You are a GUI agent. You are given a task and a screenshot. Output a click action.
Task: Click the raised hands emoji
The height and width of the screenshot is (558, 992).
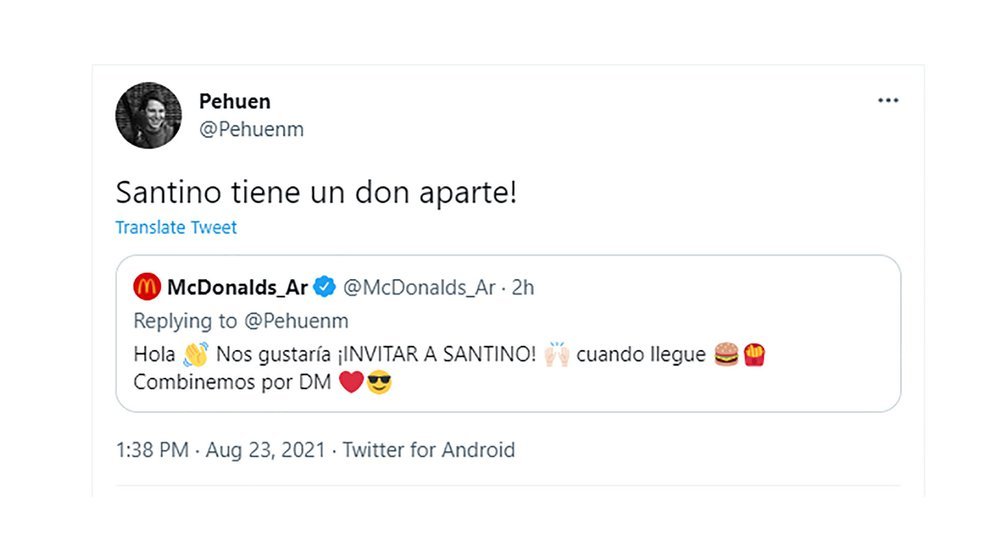pyautogui.click(x=557, y=354)
